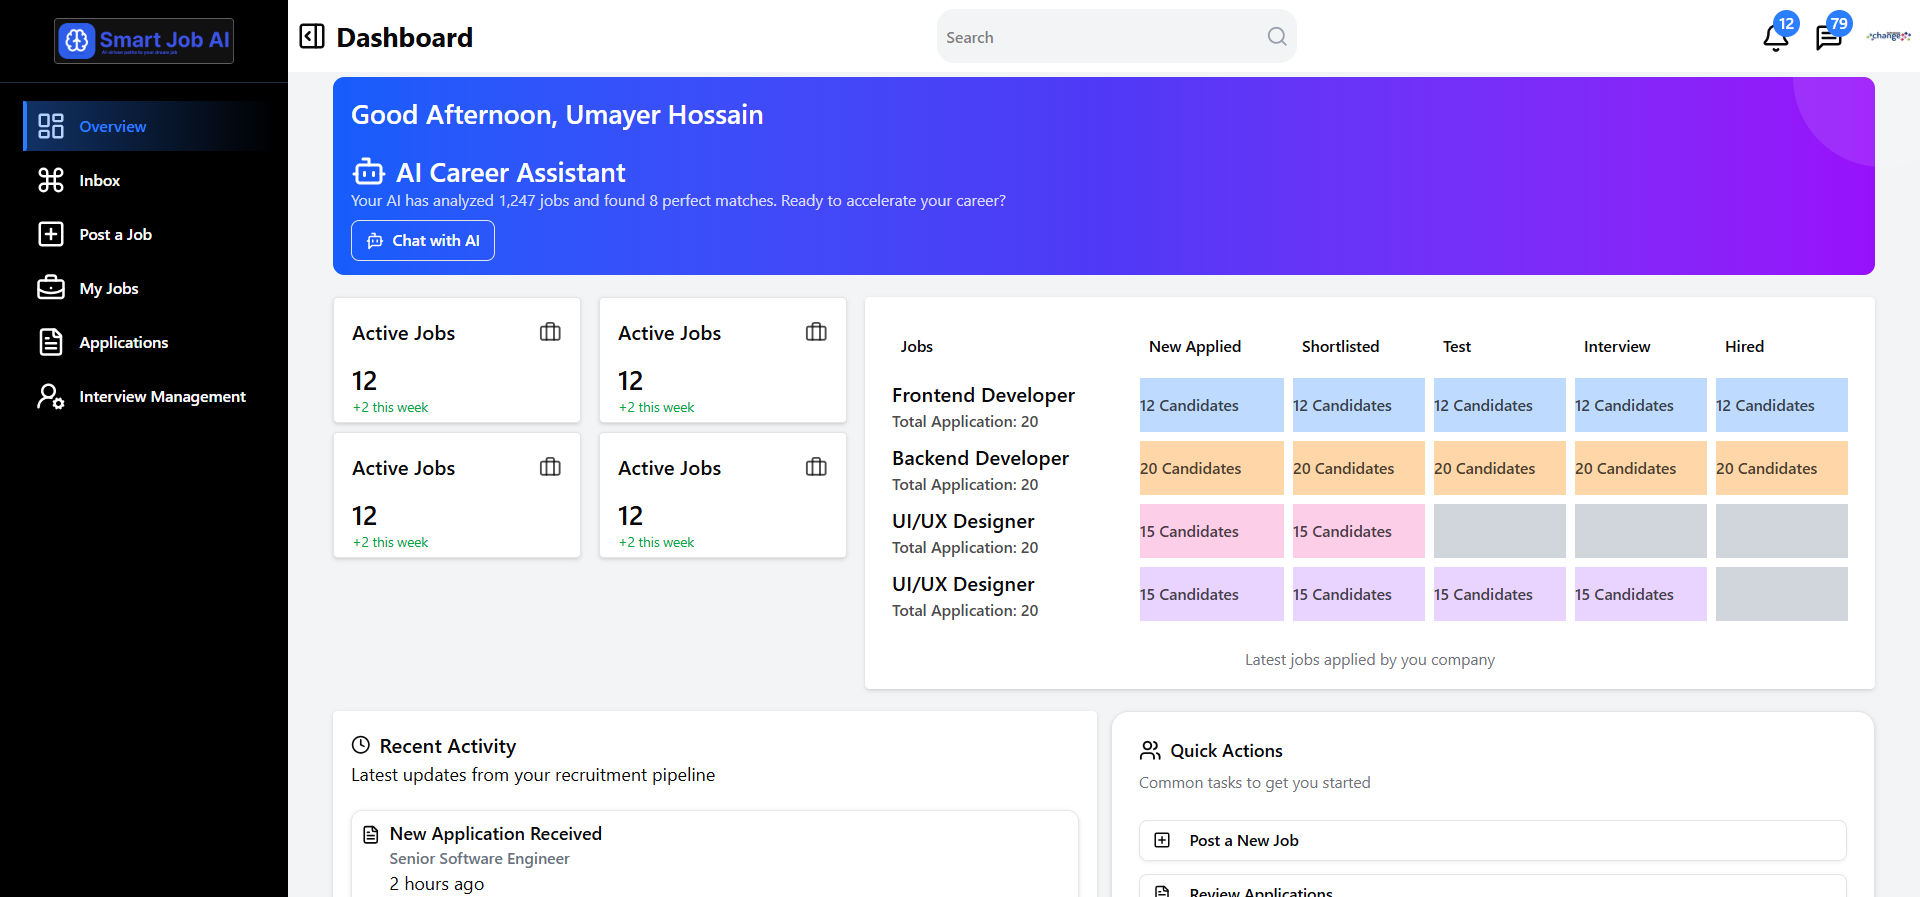This screenshot has height=897, width=1920.
Task: Click the Interview column header
Action: [1617, 346]
